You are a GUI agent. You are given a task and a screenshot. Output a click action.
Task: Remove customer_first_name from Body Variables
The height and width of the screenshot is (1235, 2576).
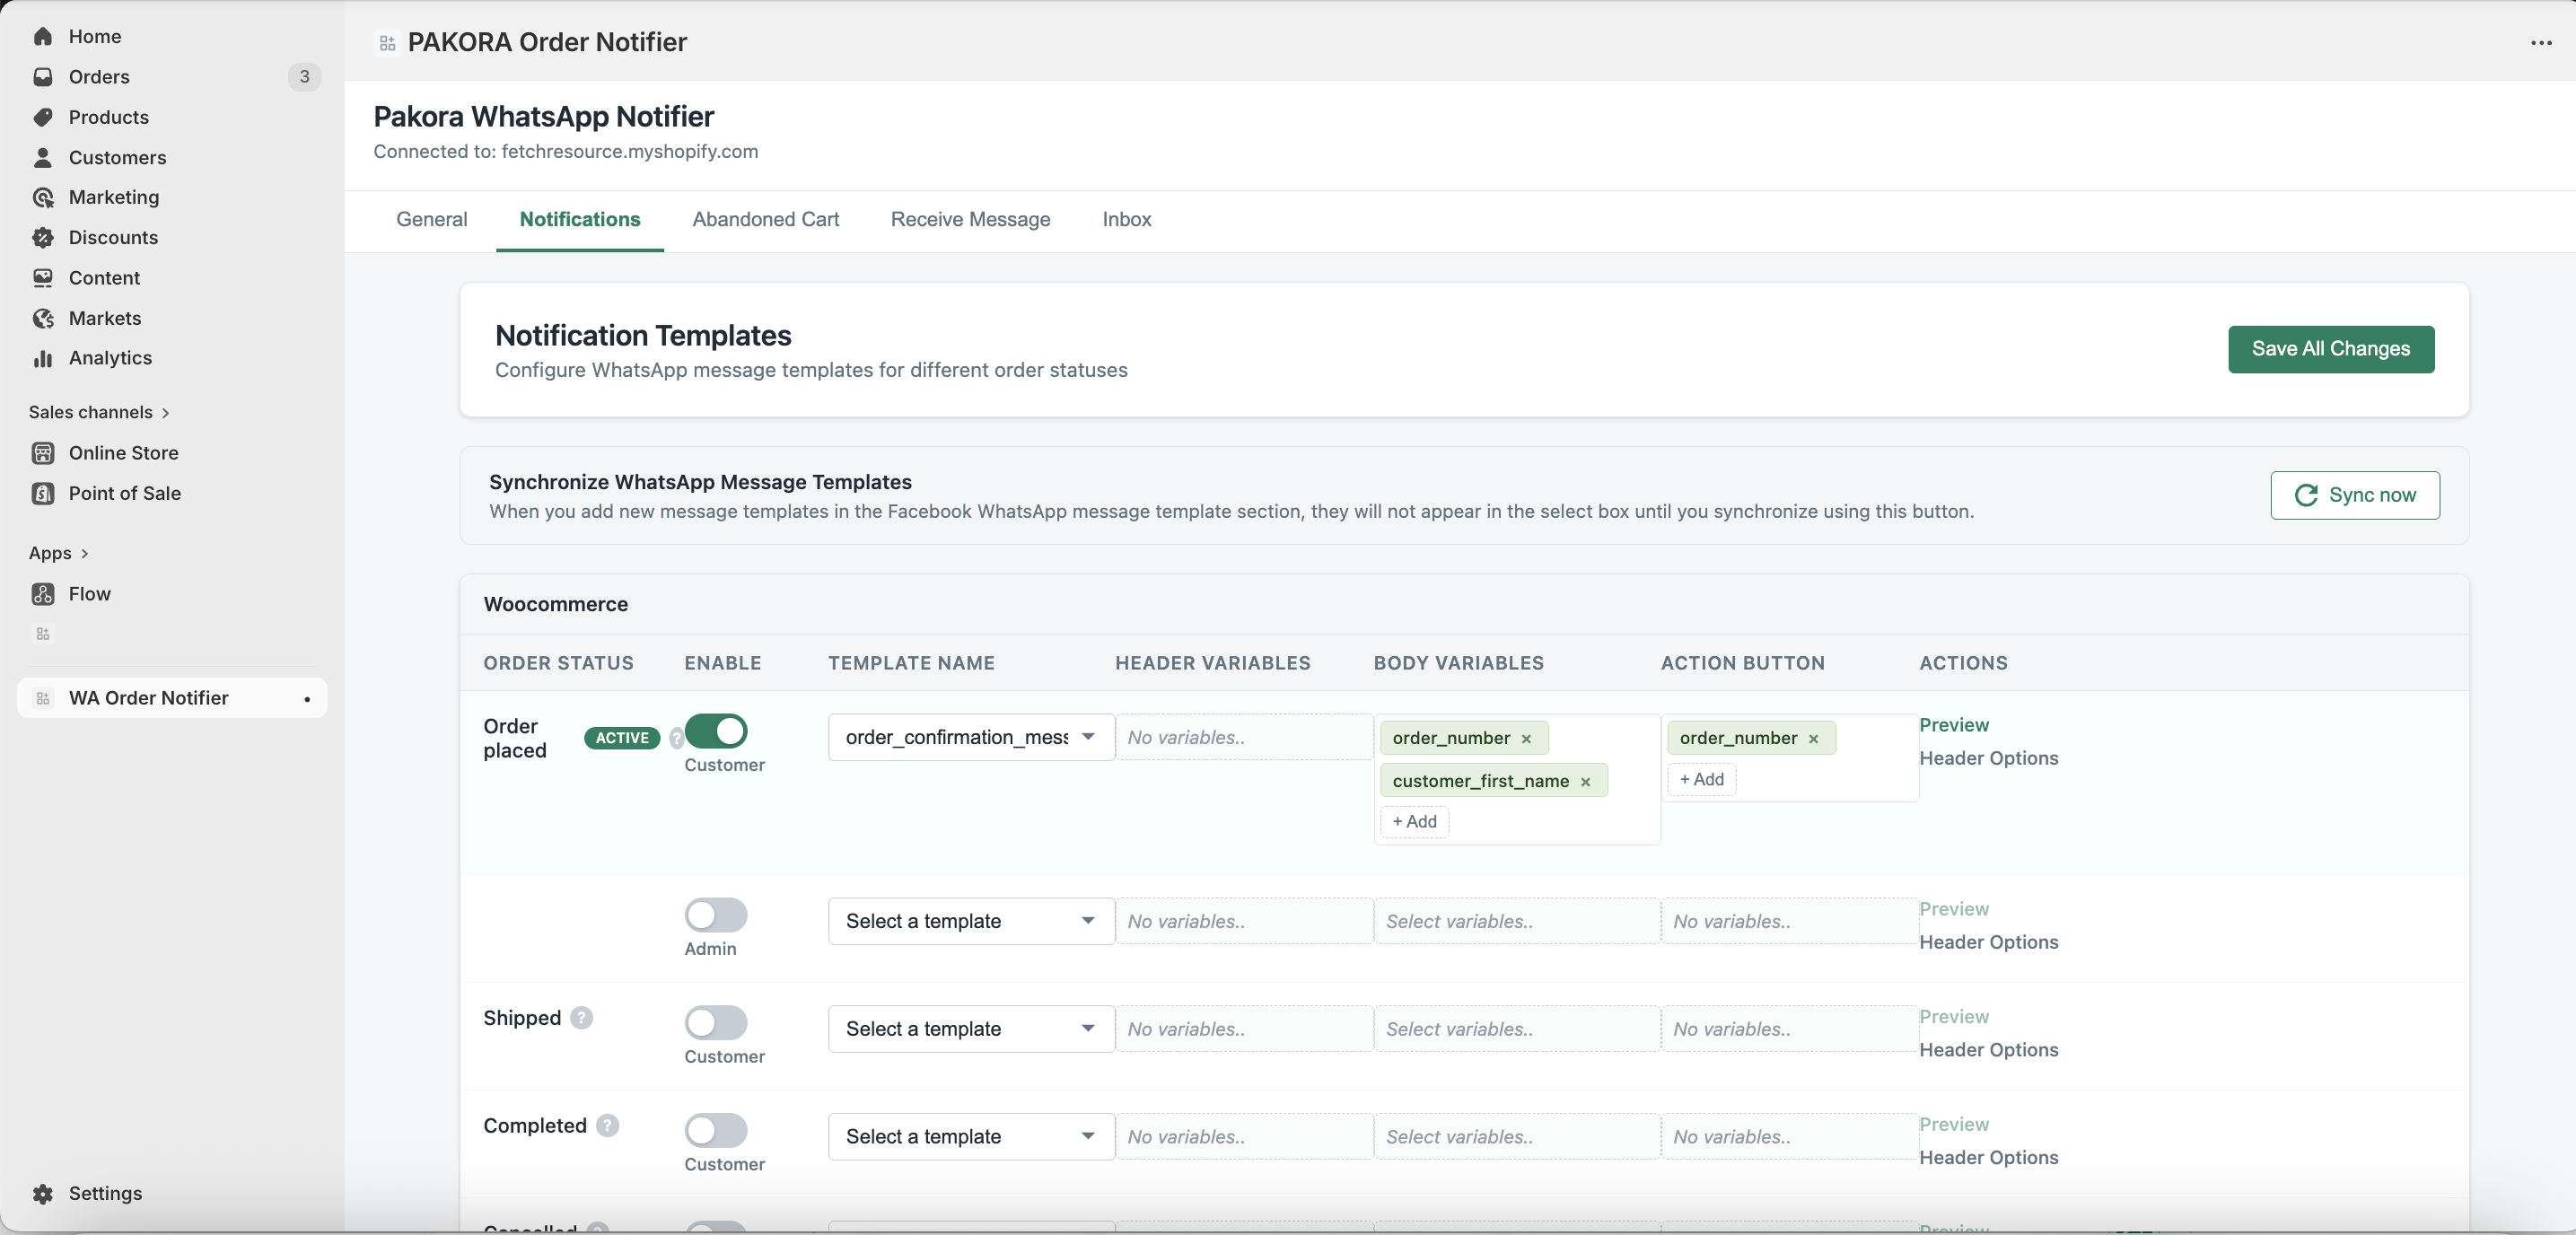pos(1585,782)
